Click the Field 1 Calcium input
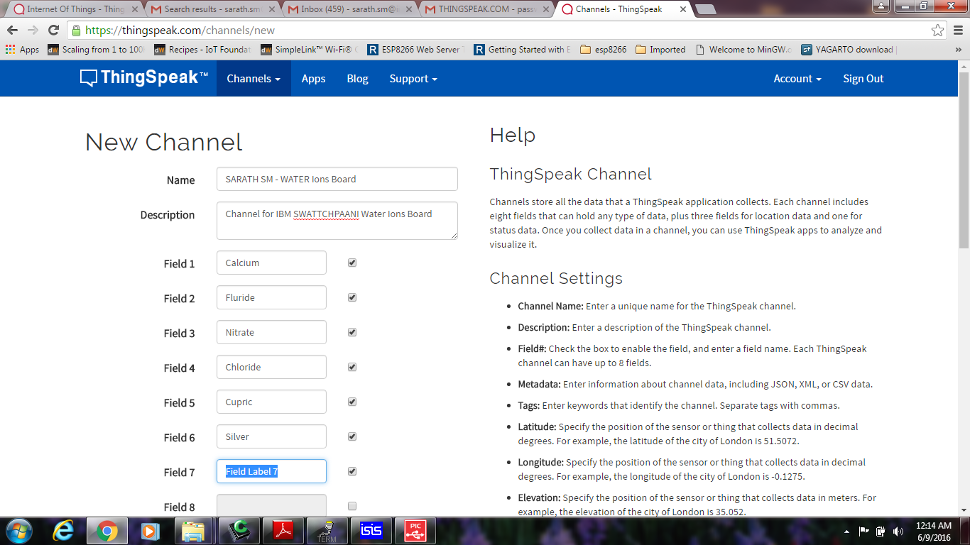 (x=271, y=263)
